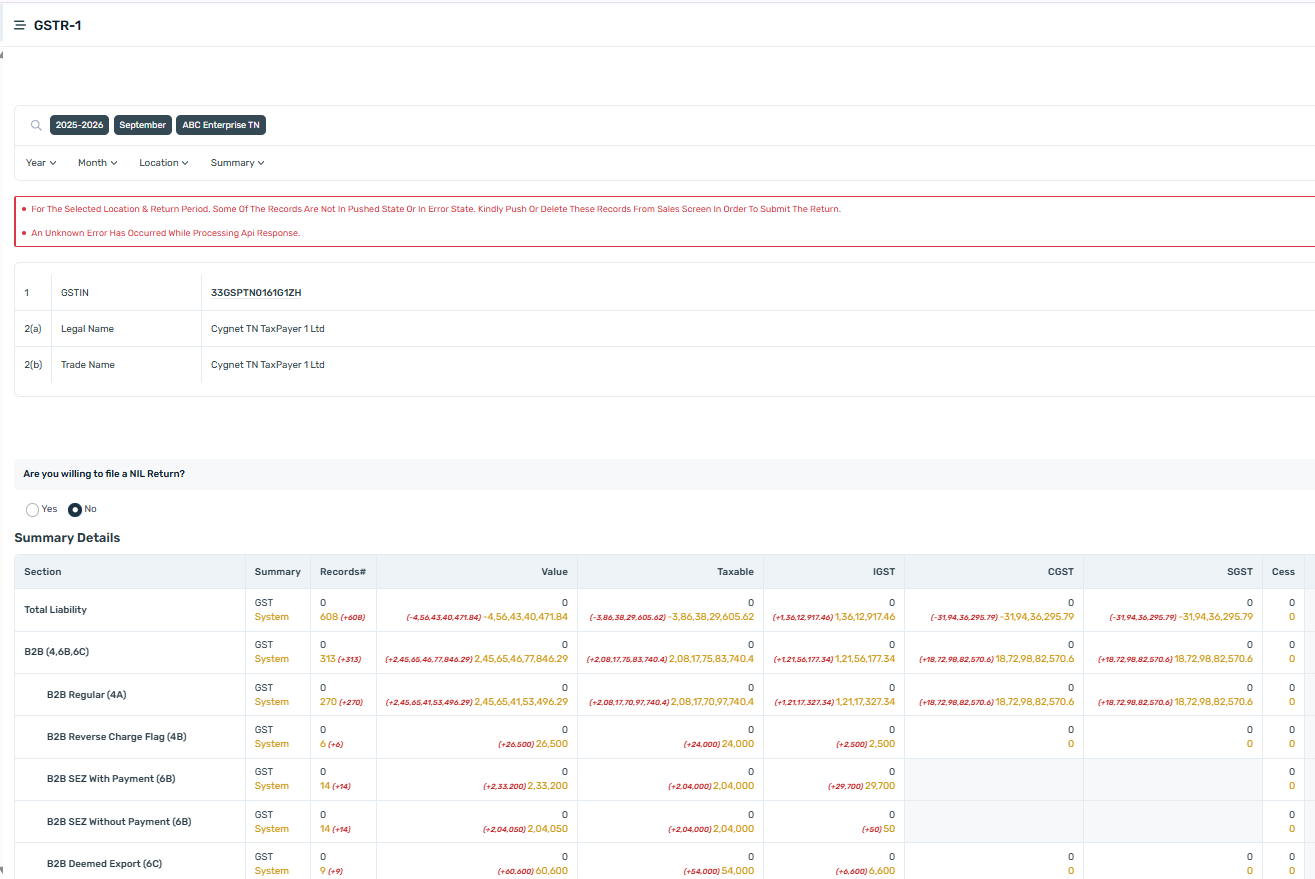Click the GSTIN value 33GSPTN0161G1ZH

[256, 293]
